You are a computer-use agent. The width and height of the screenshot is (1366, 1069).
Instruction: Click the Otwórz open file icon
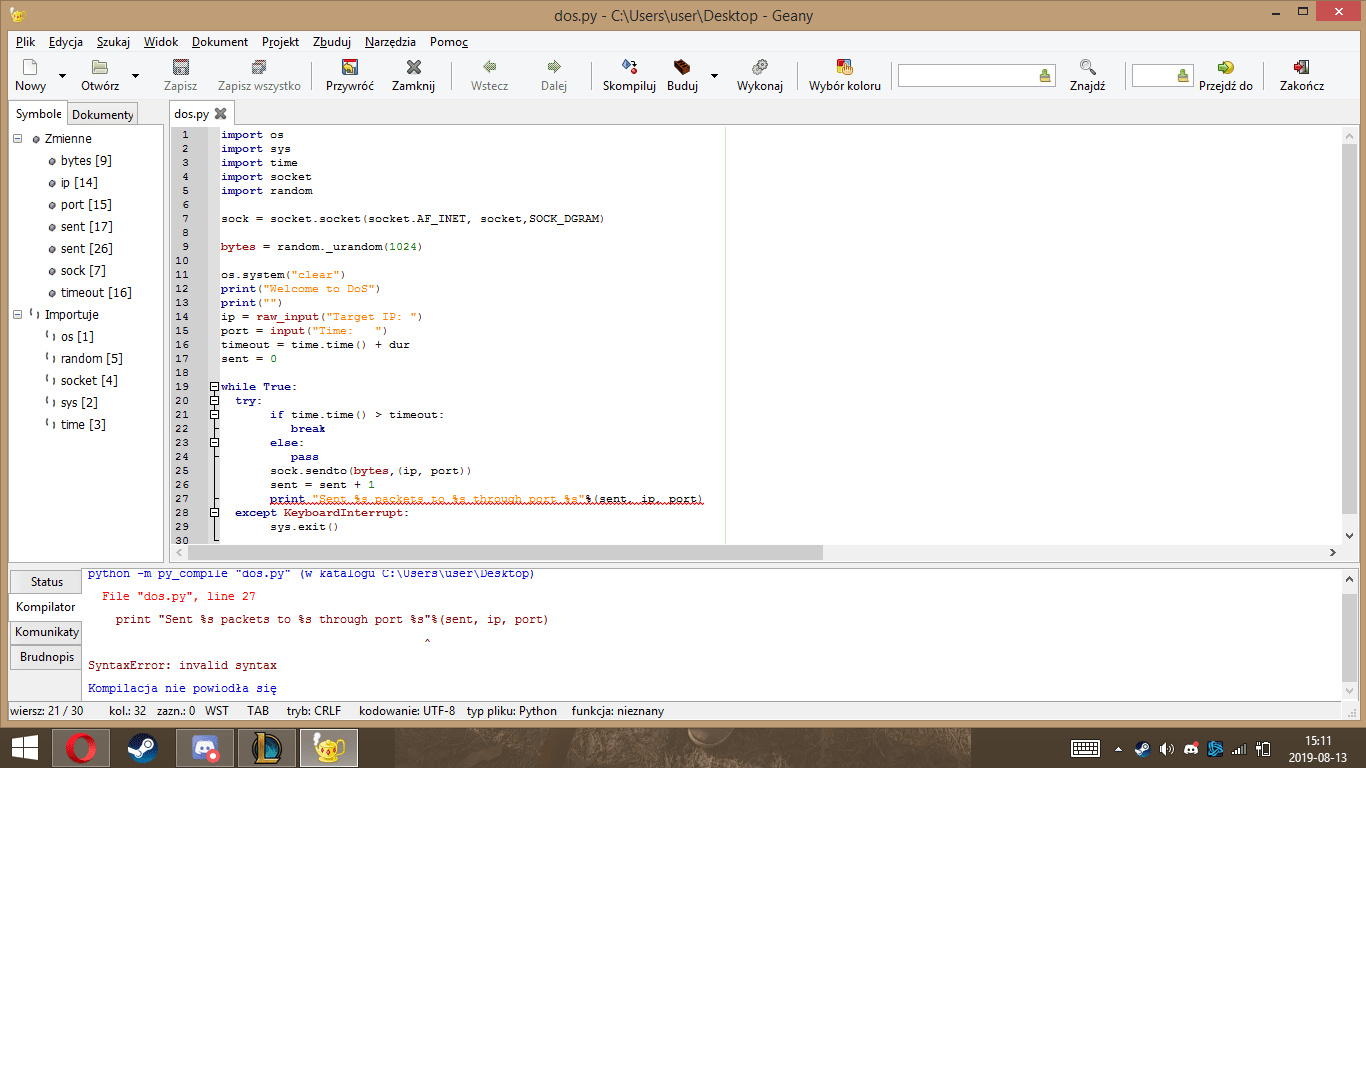tap(100, 67)
